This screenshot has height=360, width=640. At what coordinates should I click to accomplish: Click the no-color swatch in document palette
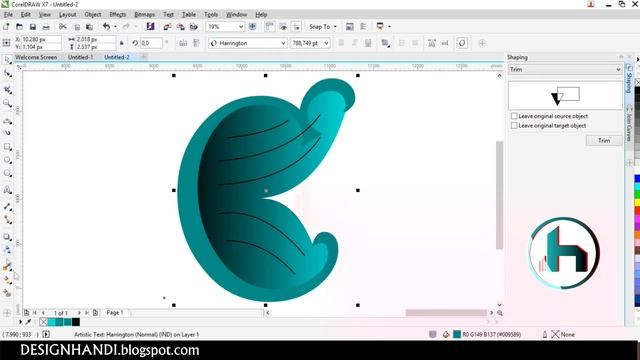[x=44, y=322]
